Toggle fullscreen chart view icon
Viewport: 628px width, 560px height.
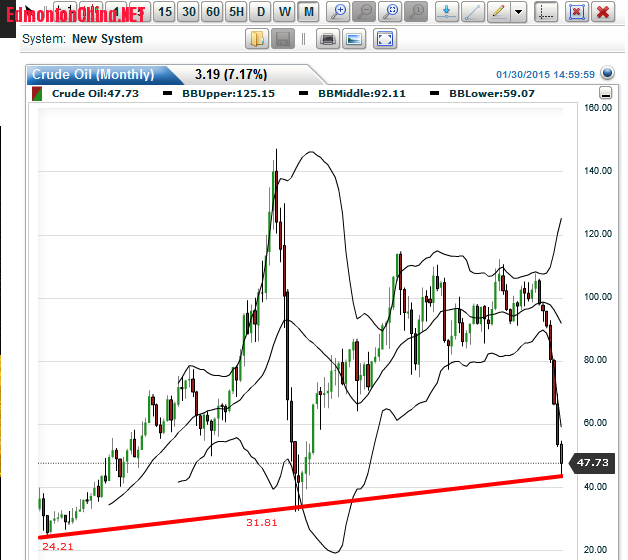[386, 39]
